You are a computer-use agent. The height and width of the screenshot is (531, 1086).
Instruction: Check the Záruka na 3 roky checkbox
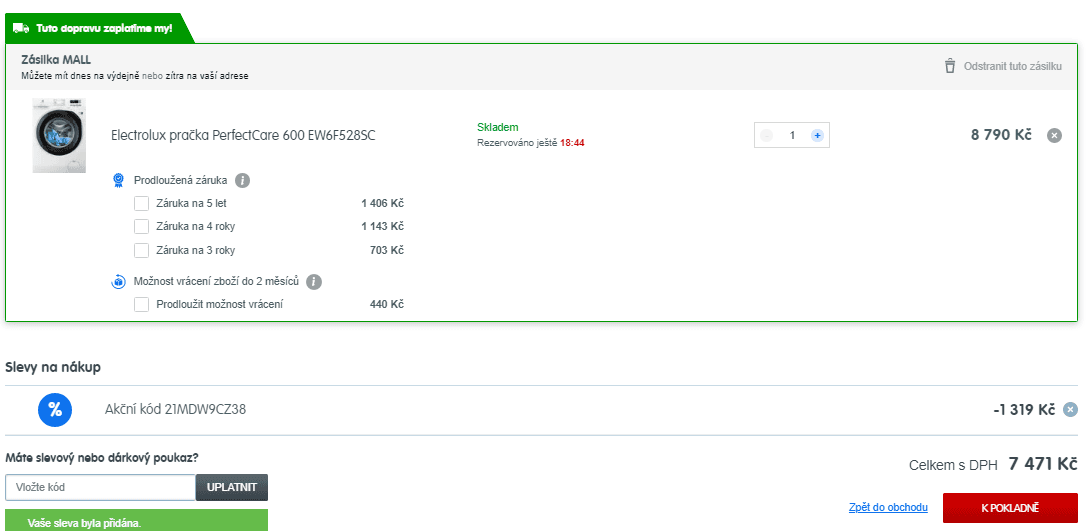(141, 250)
